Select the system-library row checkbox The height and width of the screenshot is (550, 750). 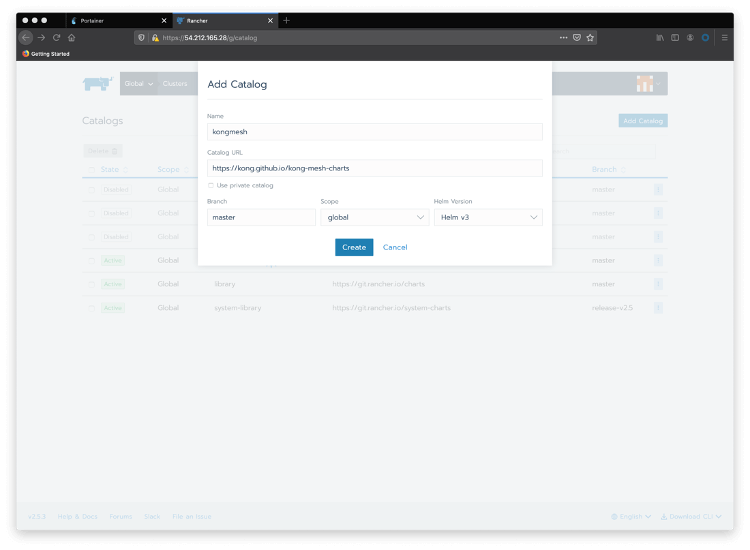tap(91, 308)
